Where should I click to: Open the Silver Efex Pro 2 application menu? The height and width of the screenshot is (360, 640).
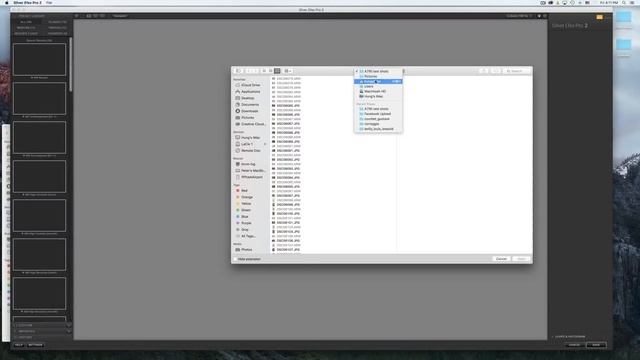(27, 3)
